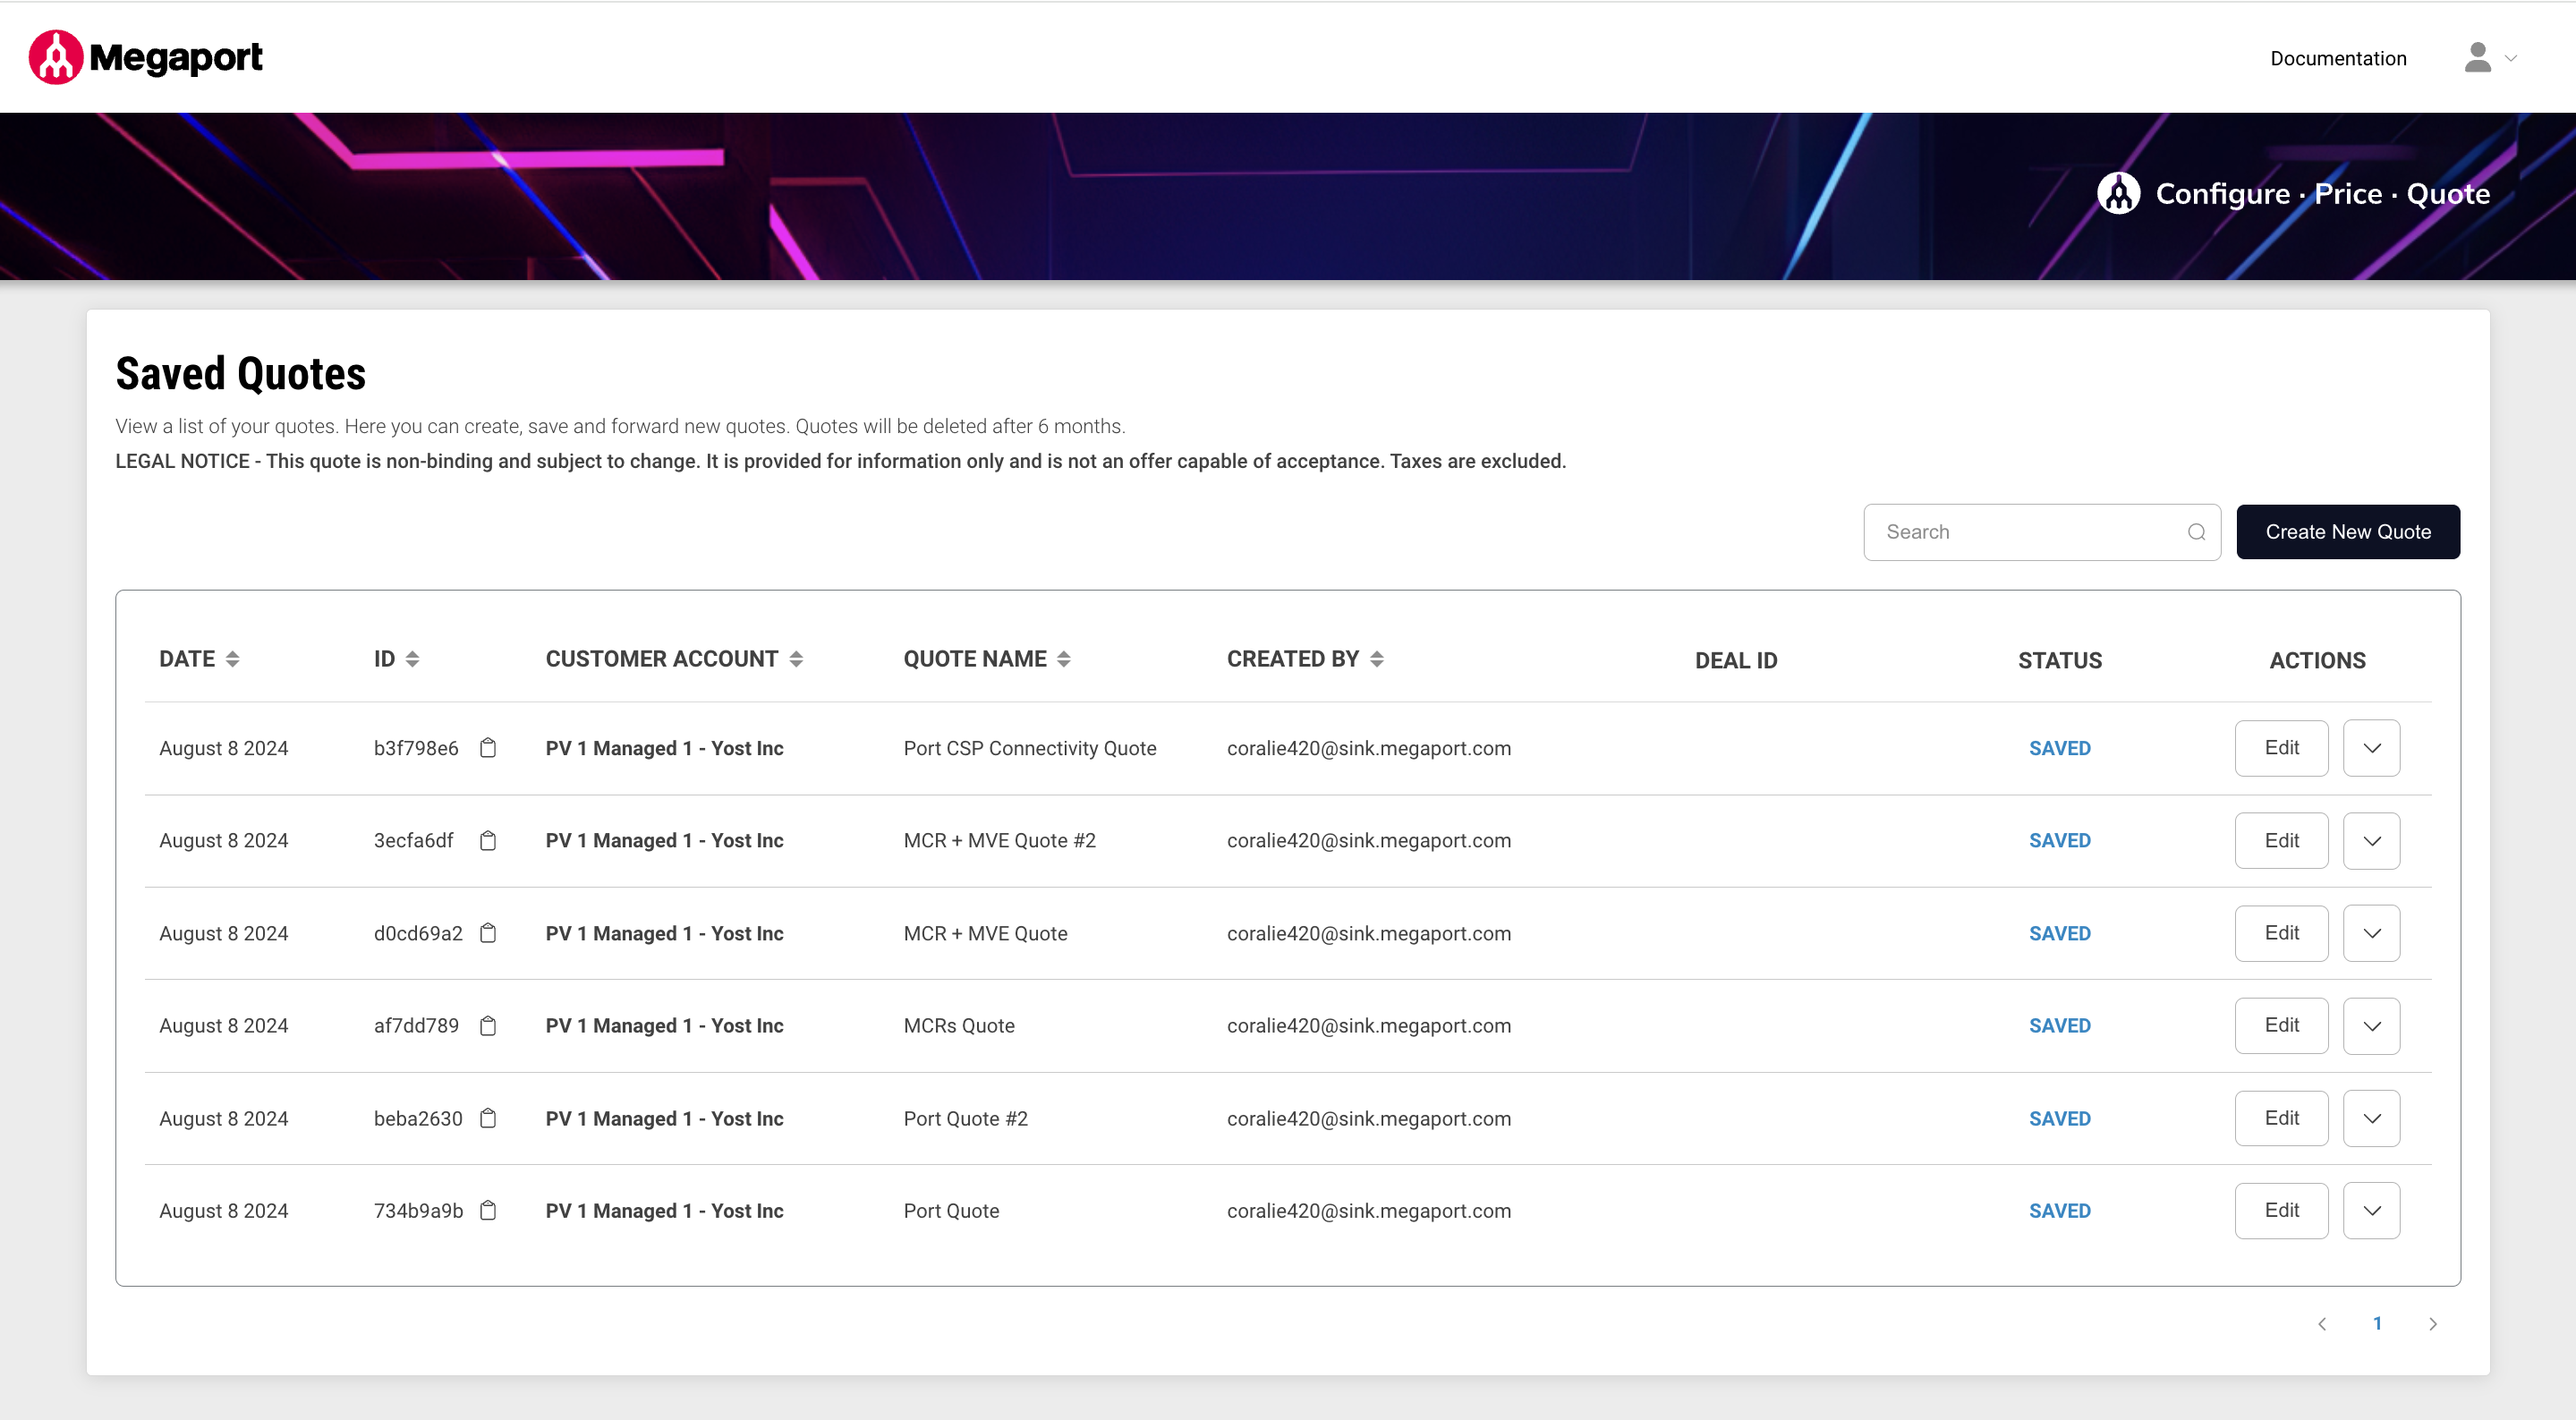Click quote name MCRs Quote
Screen dimensions: 2576x1420
pos(958,1026)
